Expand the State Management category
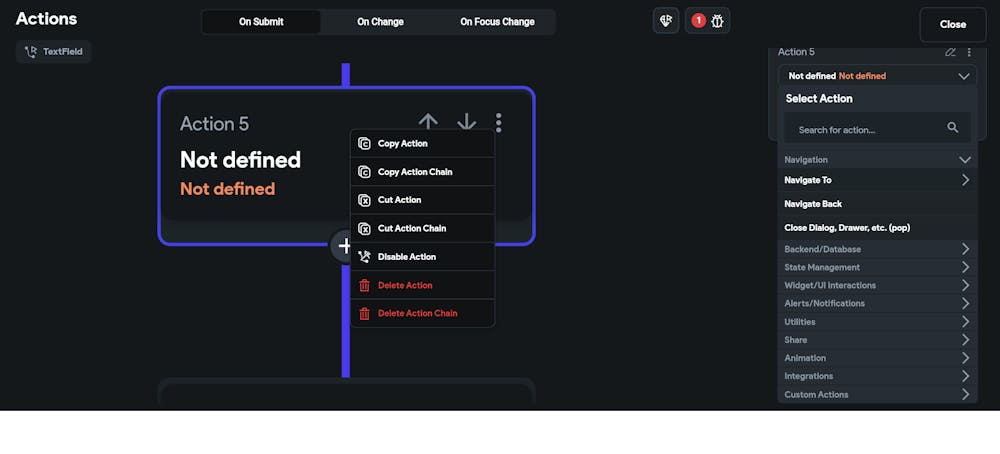This screenshot has width=1000, height=454. coord(878,267)
